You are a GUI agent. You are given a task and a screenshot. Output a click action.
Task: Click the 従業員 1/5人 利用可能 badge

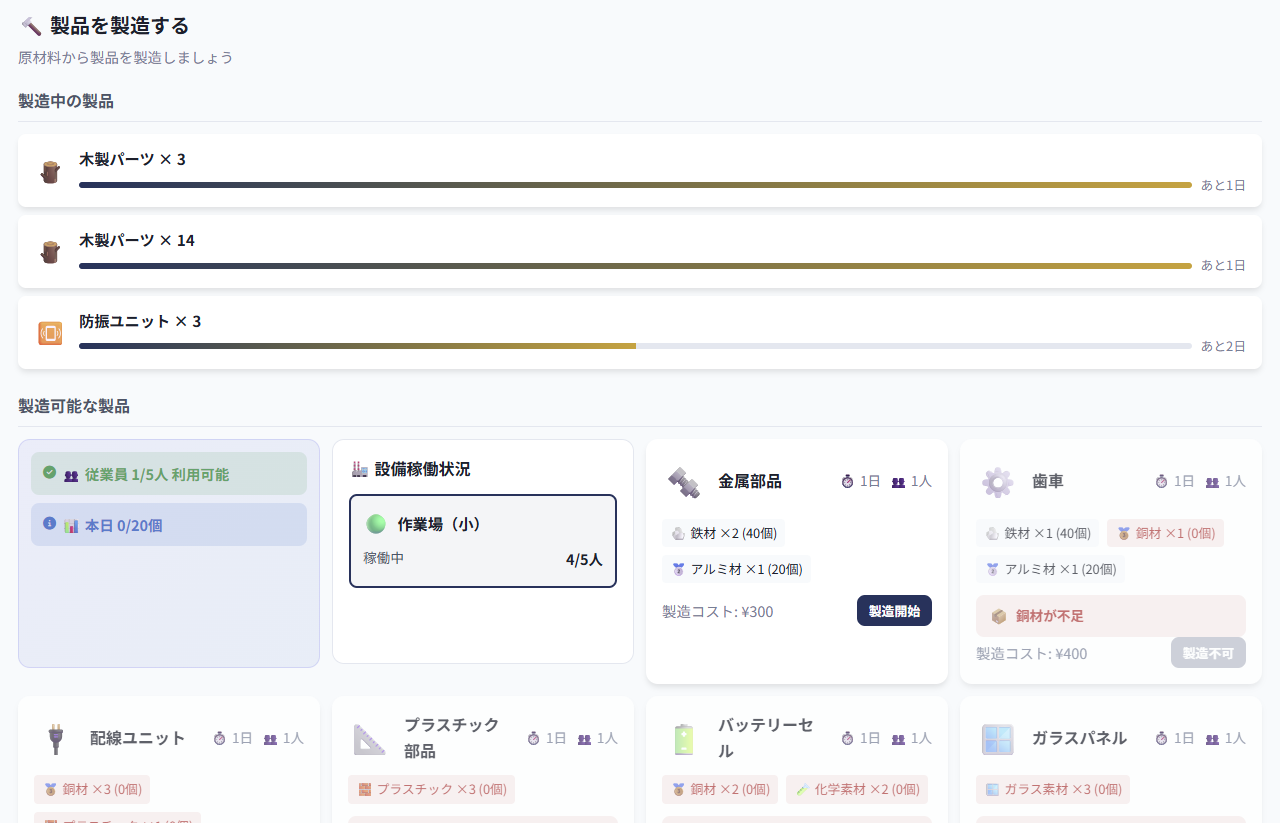tap(169, 474)
